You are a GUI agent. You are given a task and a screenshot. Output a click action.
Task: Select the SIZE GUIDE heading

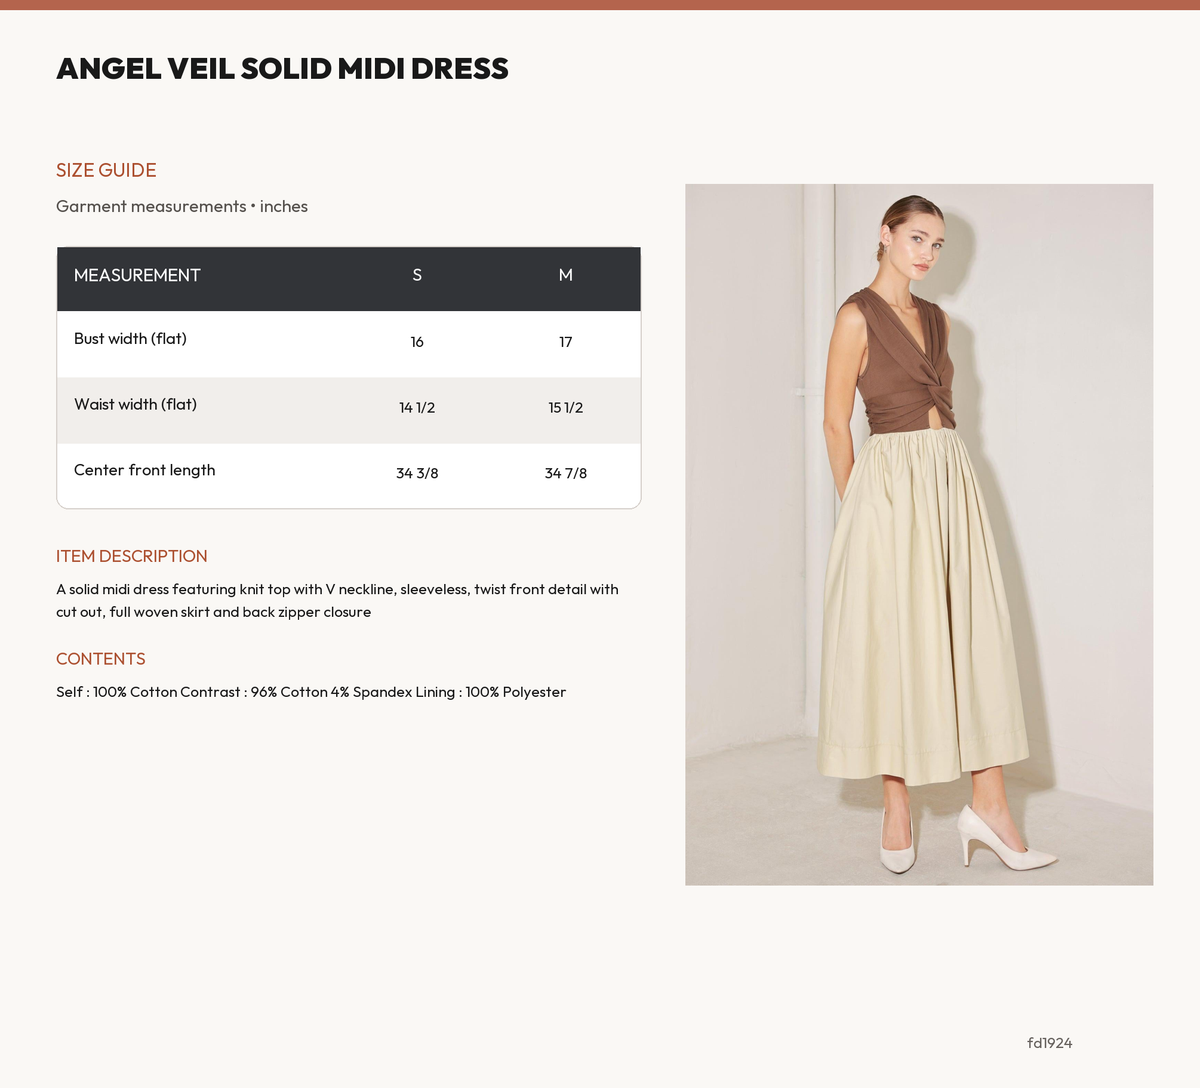pos(106,170)
